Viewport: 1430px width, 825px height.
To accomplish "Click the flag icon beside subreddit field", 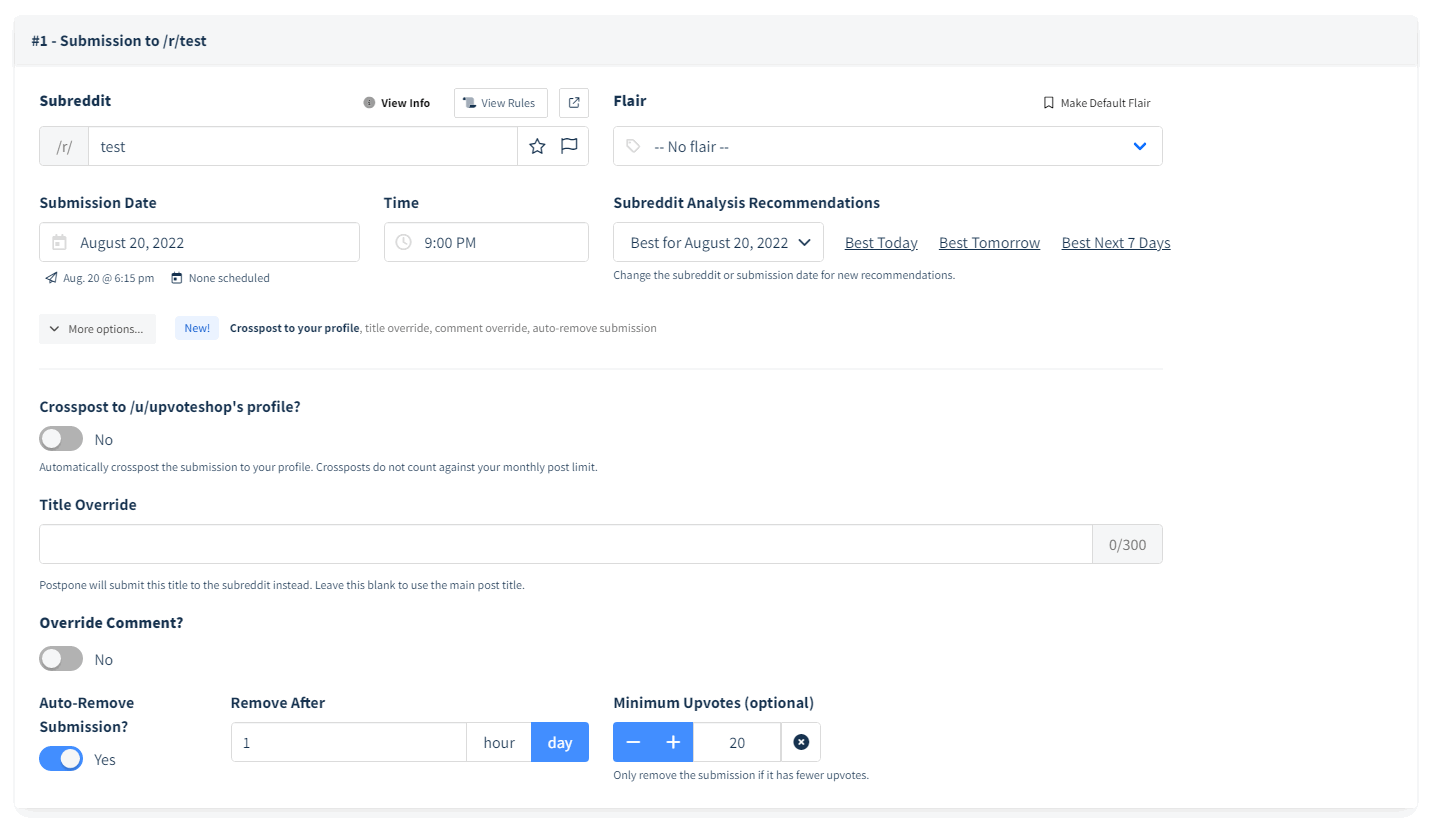I will click(569, 146).
